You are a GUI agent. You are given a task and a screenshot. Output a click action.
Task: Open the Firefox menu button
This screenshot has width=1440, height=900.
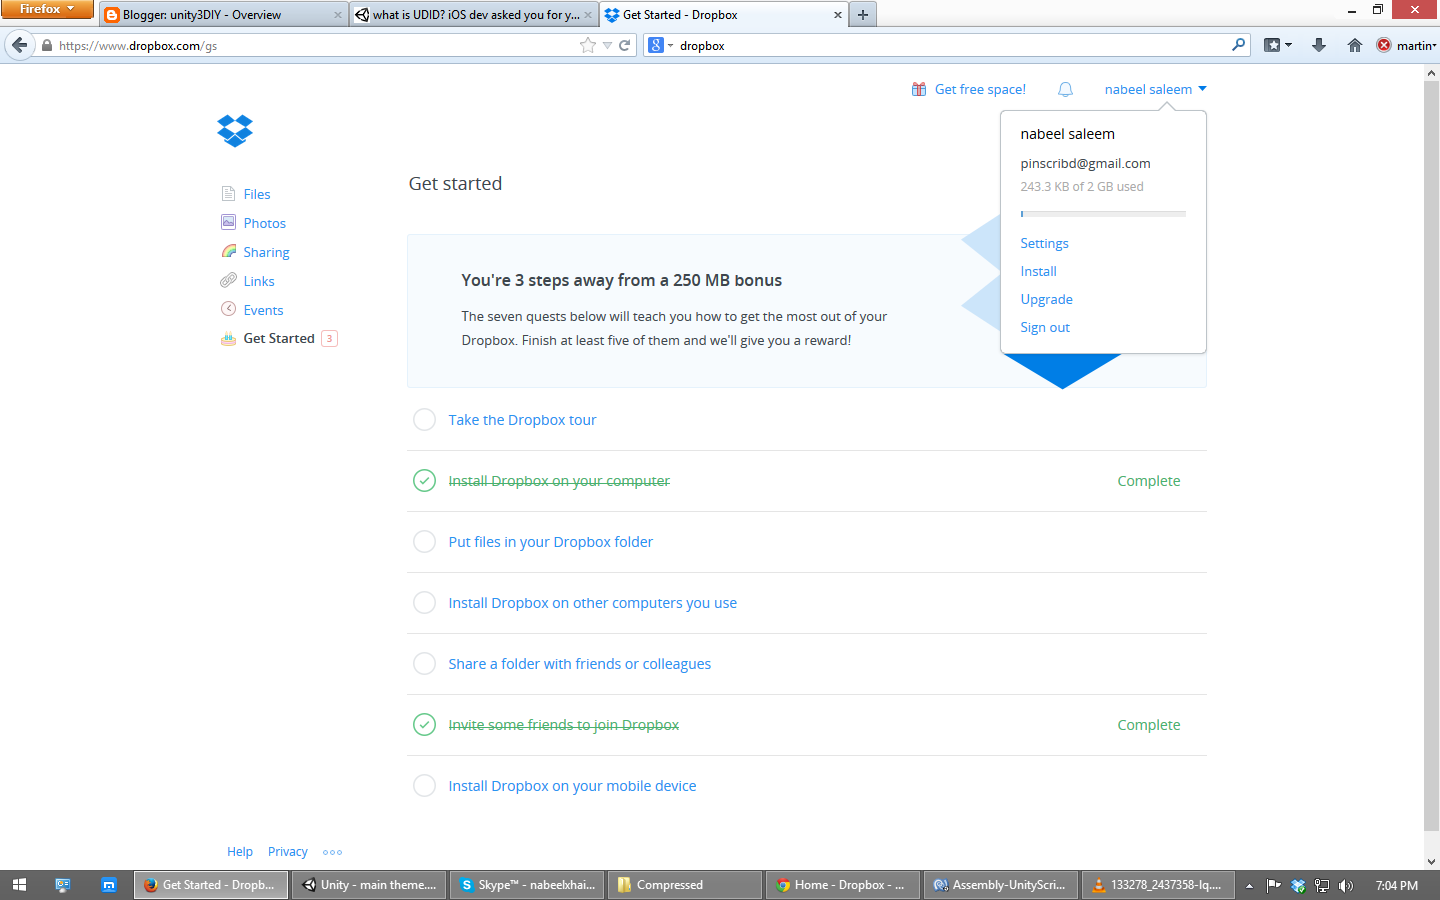(x=47, y=9)
